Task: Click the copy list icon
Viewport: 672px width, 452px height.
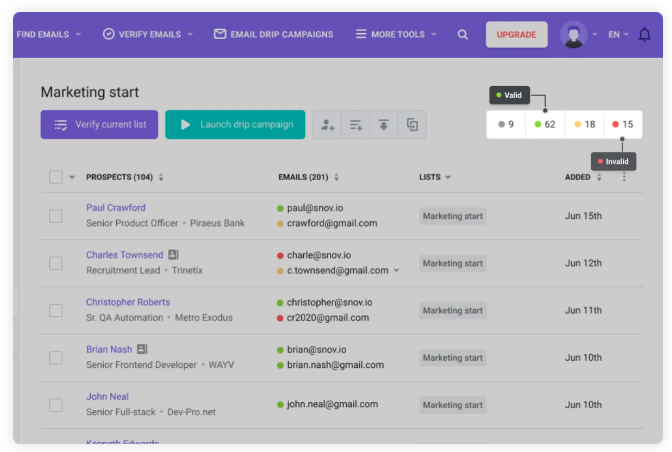Action: (412, 125)
